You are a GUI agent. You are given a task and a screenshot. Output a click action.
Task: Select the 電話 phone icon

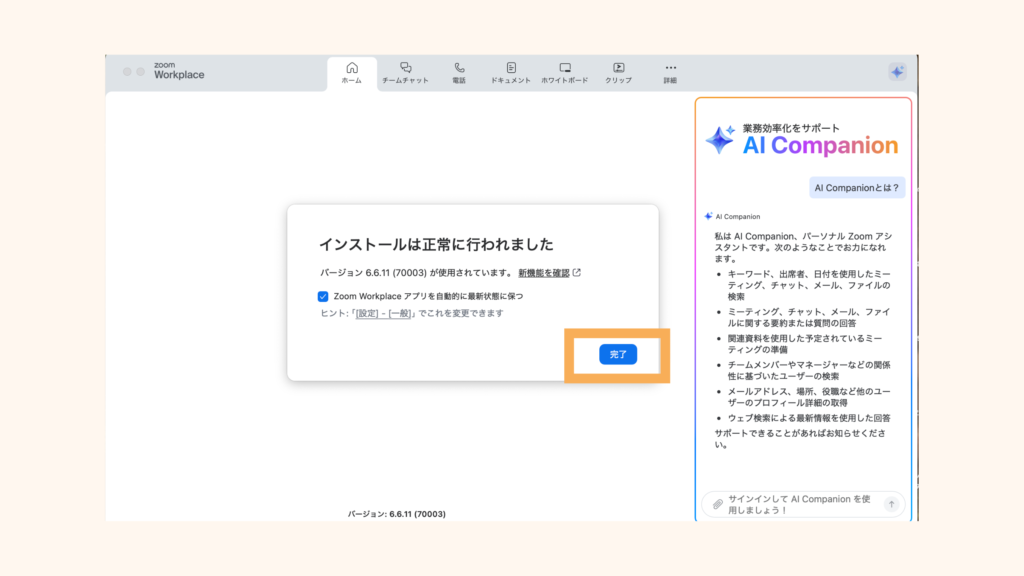click(459, 69)
